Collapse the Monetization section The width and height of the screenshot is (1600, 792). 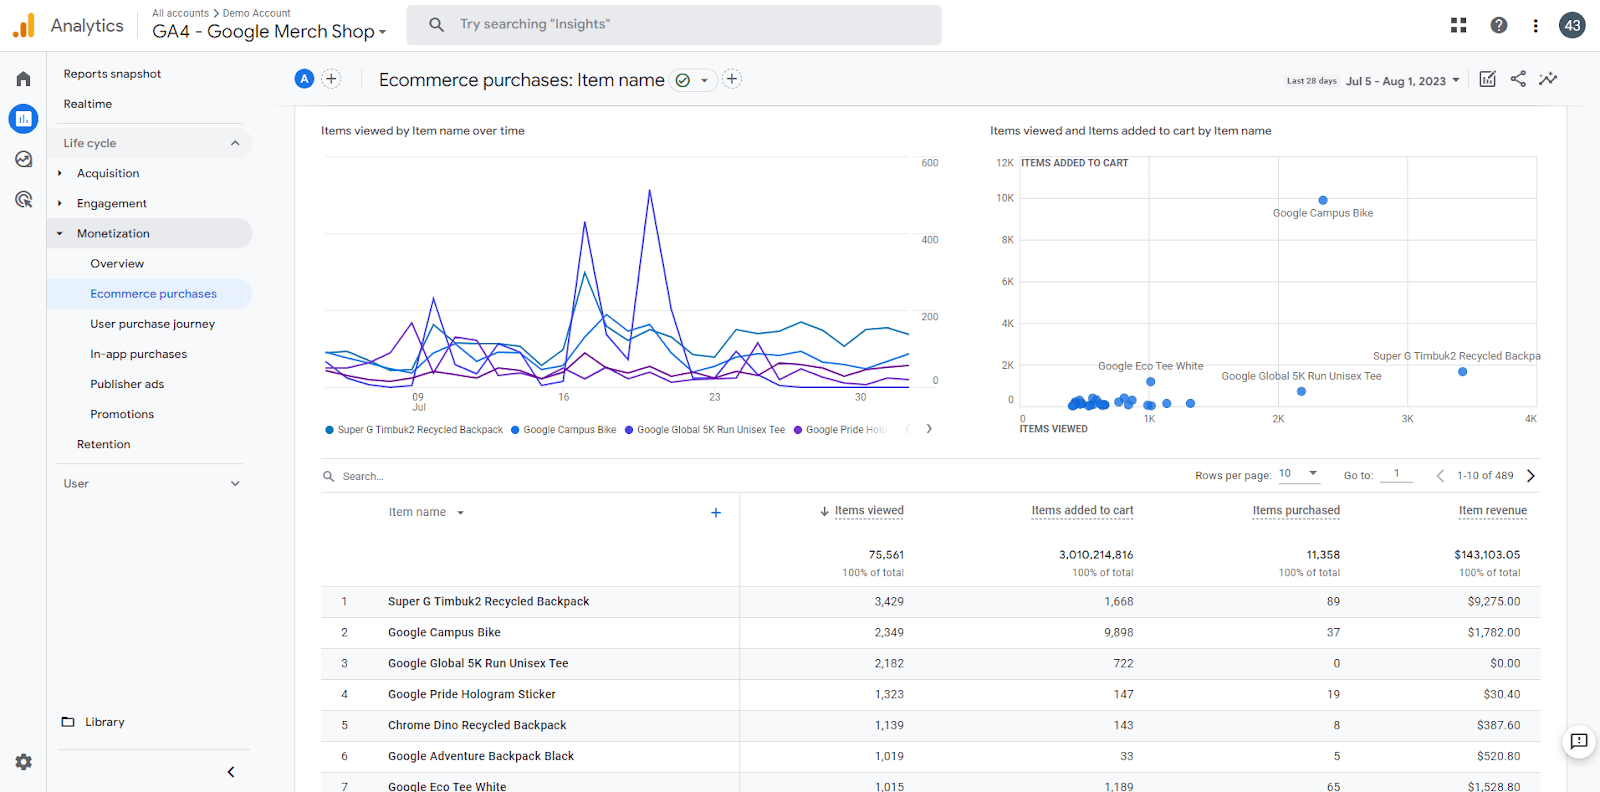tap(60, 233)
